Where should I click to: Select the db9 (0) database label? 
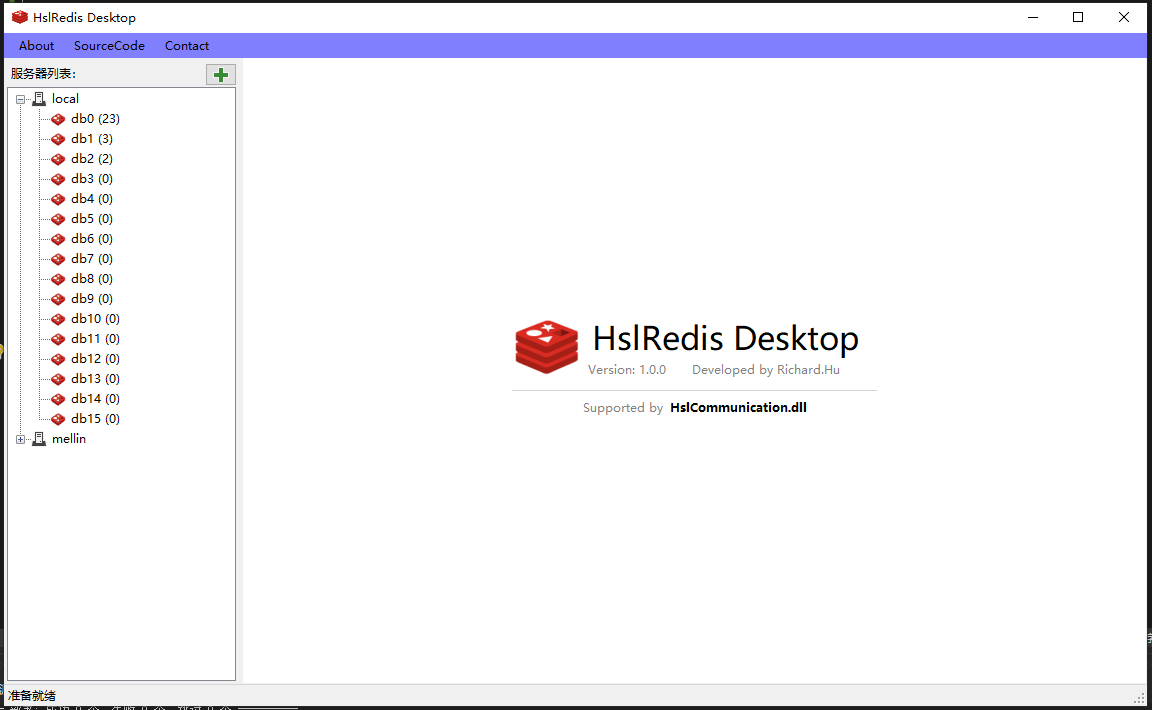point(92,298)
